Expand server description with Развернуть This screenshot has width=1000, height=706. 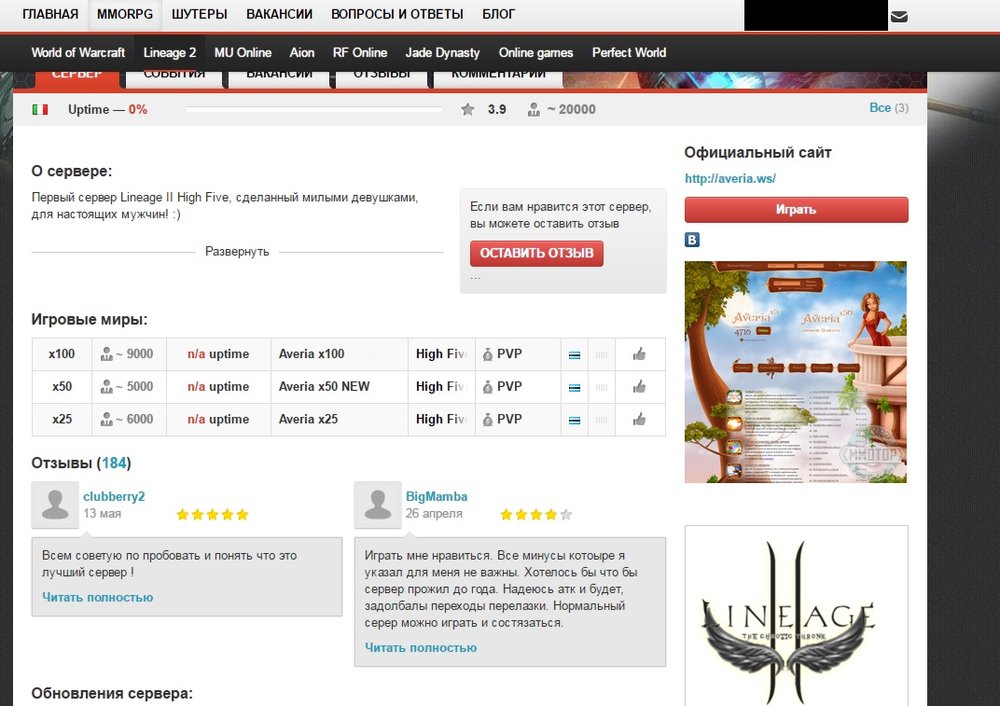click(x=237, y=252)
